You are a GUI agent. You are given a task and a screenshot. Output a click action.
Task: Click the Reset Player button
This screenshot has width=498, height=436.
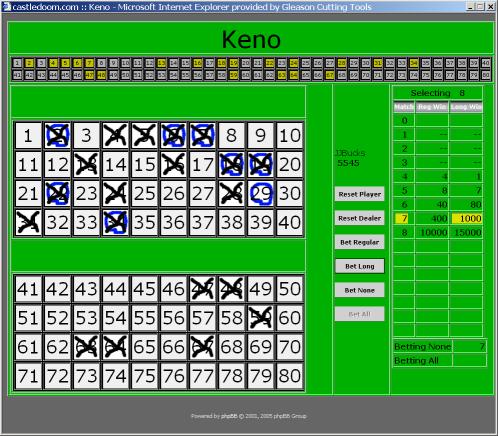tap(359, 194)
